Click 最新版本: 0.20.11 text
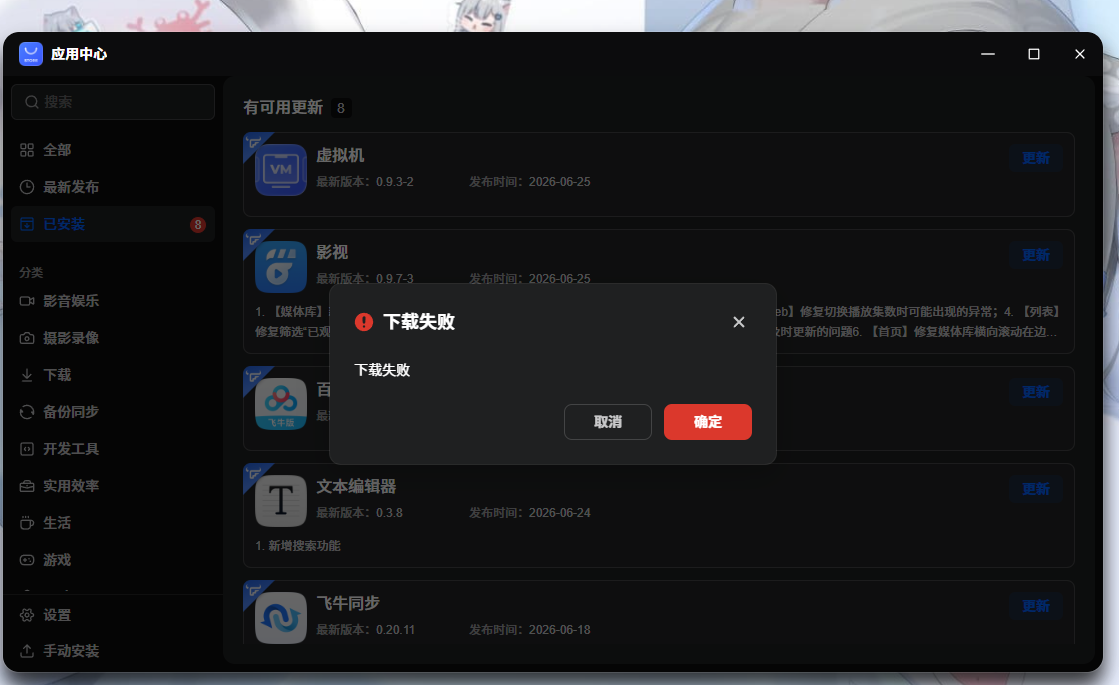Viewport: 1119px width, 685px height. tap(365, 630)
